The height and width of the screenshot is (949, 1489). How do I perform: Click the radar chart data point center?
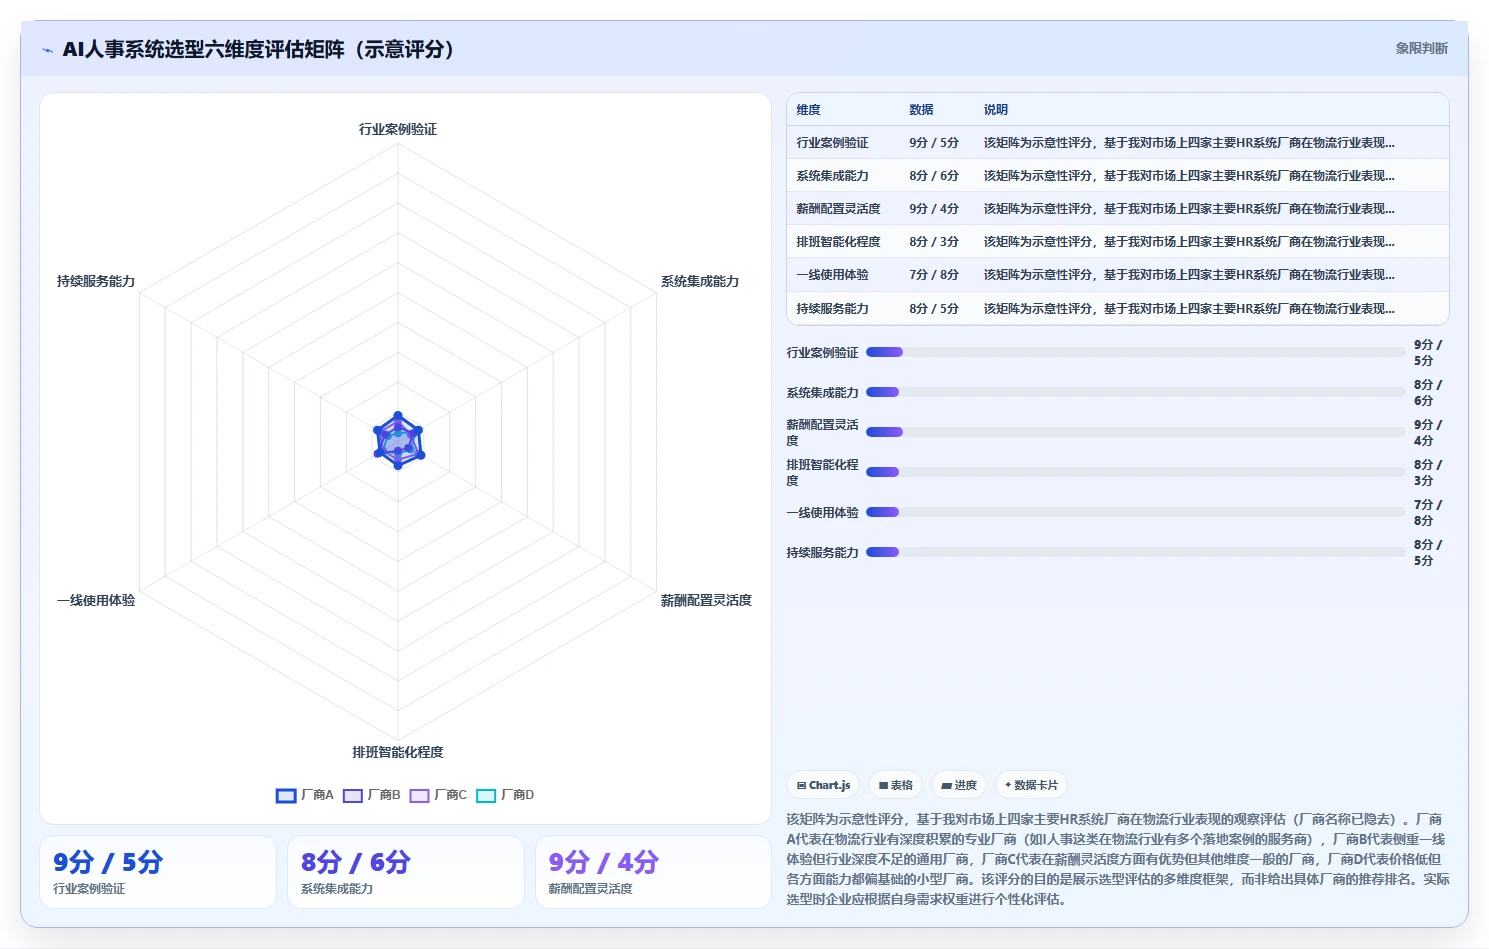tap(398, 441)
